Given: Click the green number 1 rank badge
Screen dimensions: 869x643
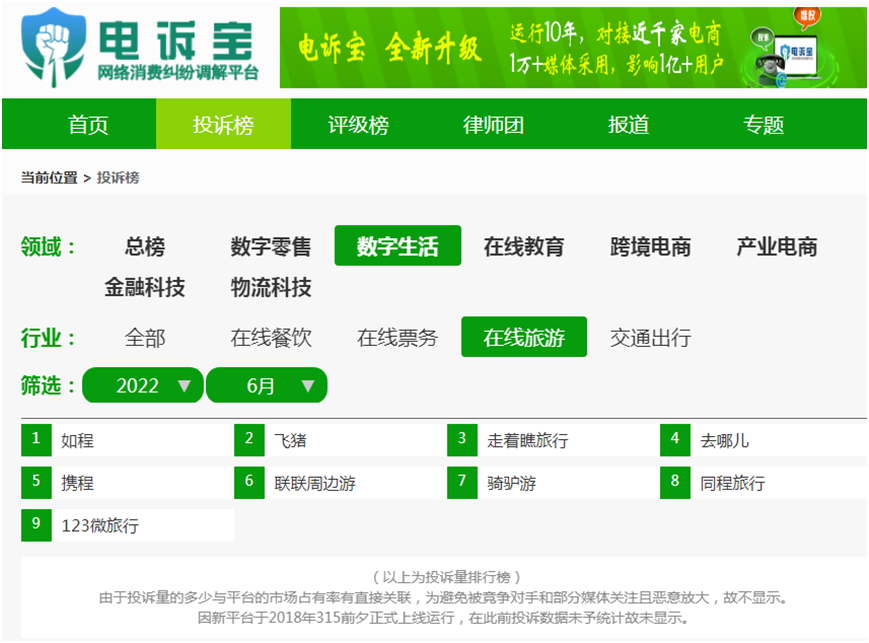Looking at the screenshot, I should (36, 439).
